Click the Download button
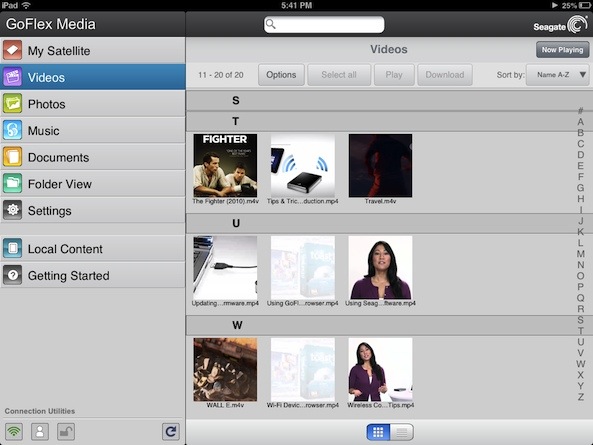Screen dimensions: 593x445 coord(445,75)
